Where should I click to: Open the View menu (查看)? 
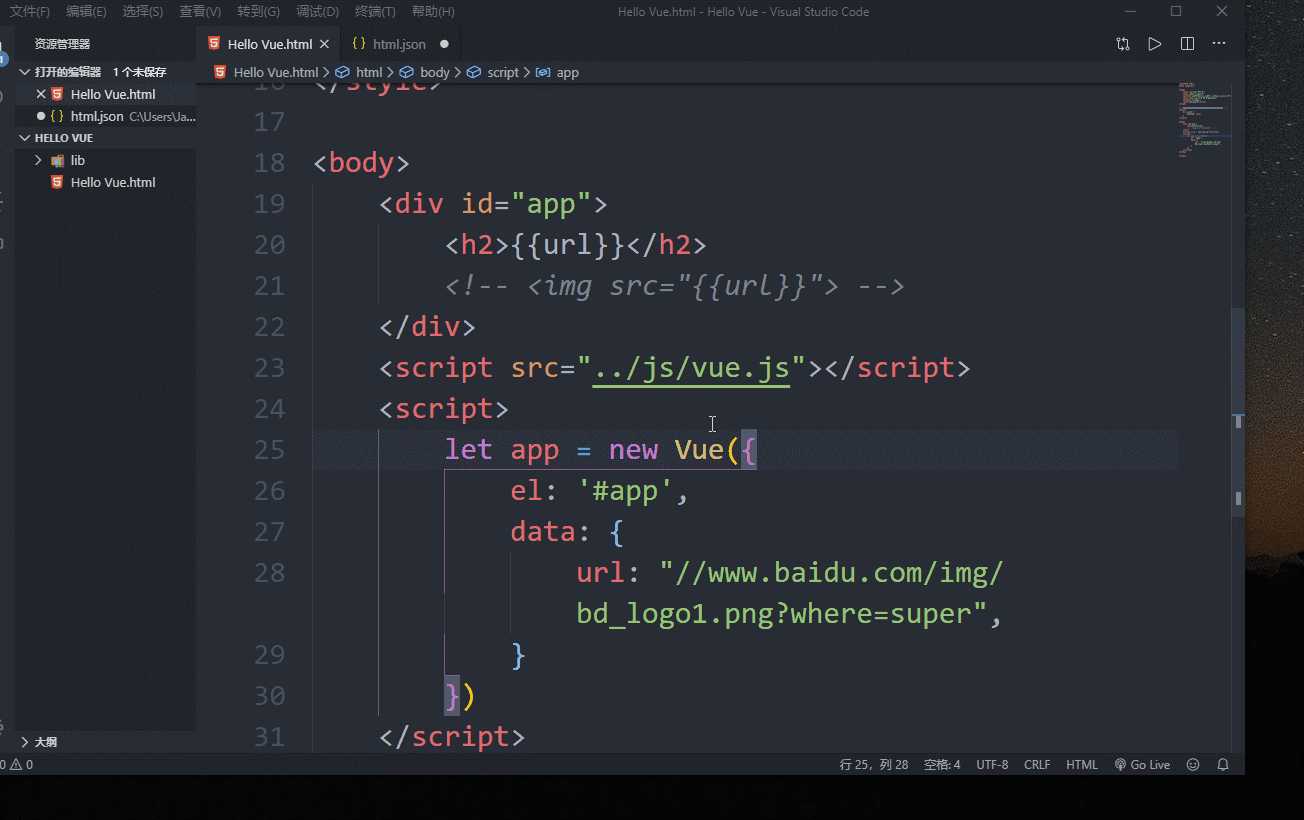point(200,12)
